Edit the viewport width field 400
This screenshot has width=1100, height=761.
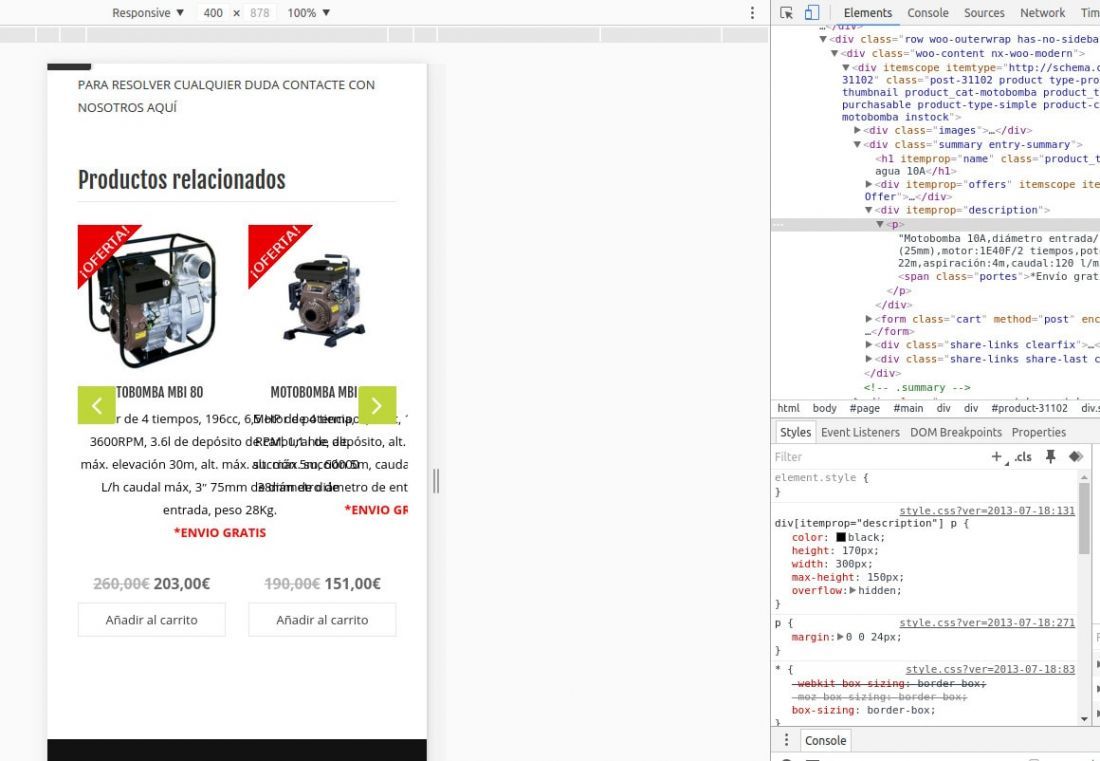tap(213, 13)
